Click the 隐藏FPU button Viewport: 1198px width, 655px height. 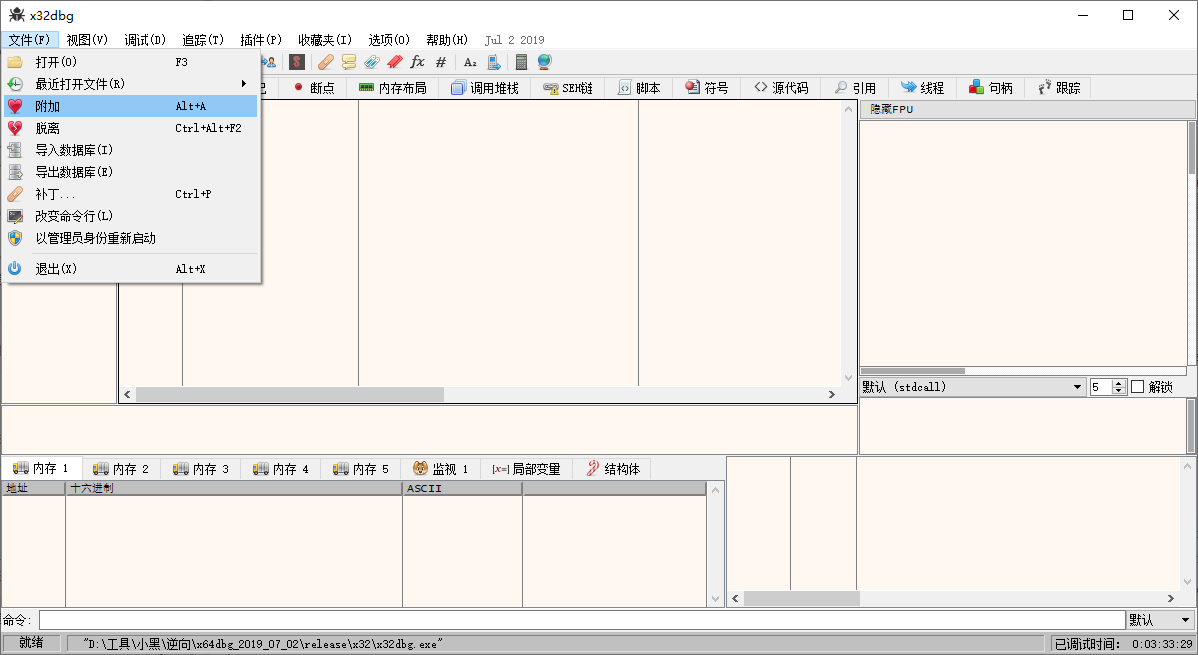coord(892,109)
